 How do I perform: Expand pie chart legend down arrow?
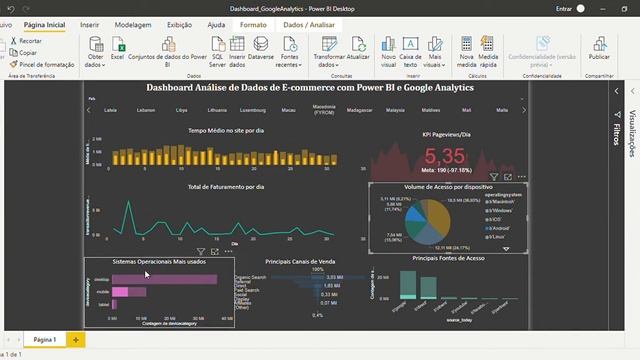[506, 249]
